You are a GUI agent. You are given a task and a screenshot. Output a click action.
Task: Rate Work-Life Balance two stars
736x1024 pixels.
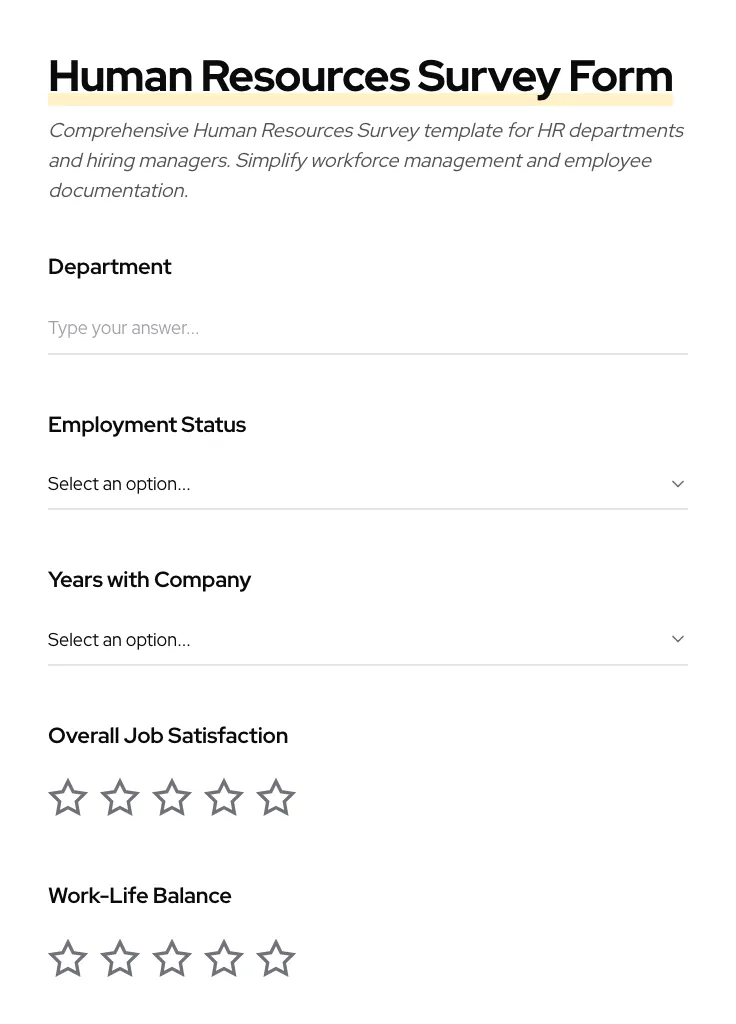(120, 958)
